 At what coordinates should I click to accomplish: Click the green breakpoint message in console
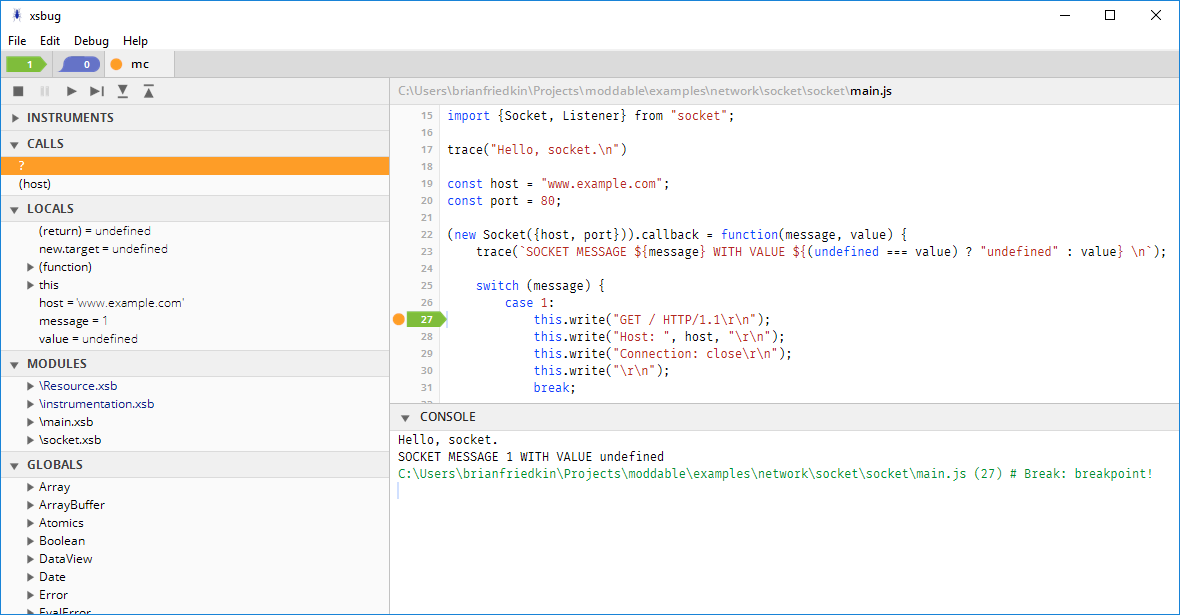click(775, 474)
